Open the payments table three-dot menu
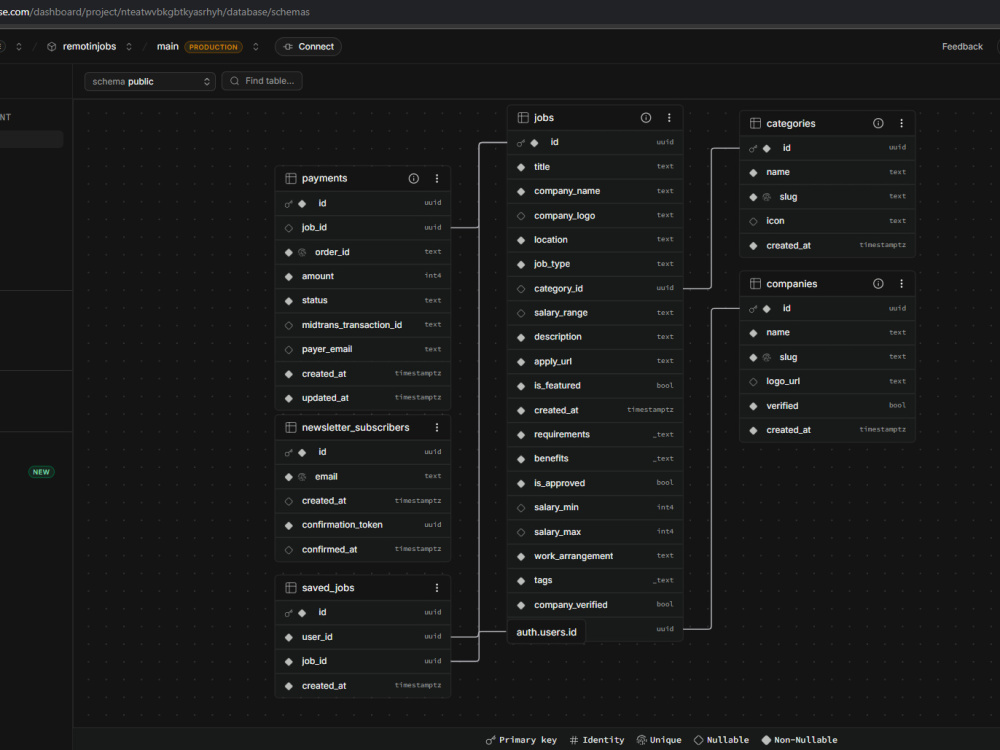Screen dimensions: 1000x750 437,179
